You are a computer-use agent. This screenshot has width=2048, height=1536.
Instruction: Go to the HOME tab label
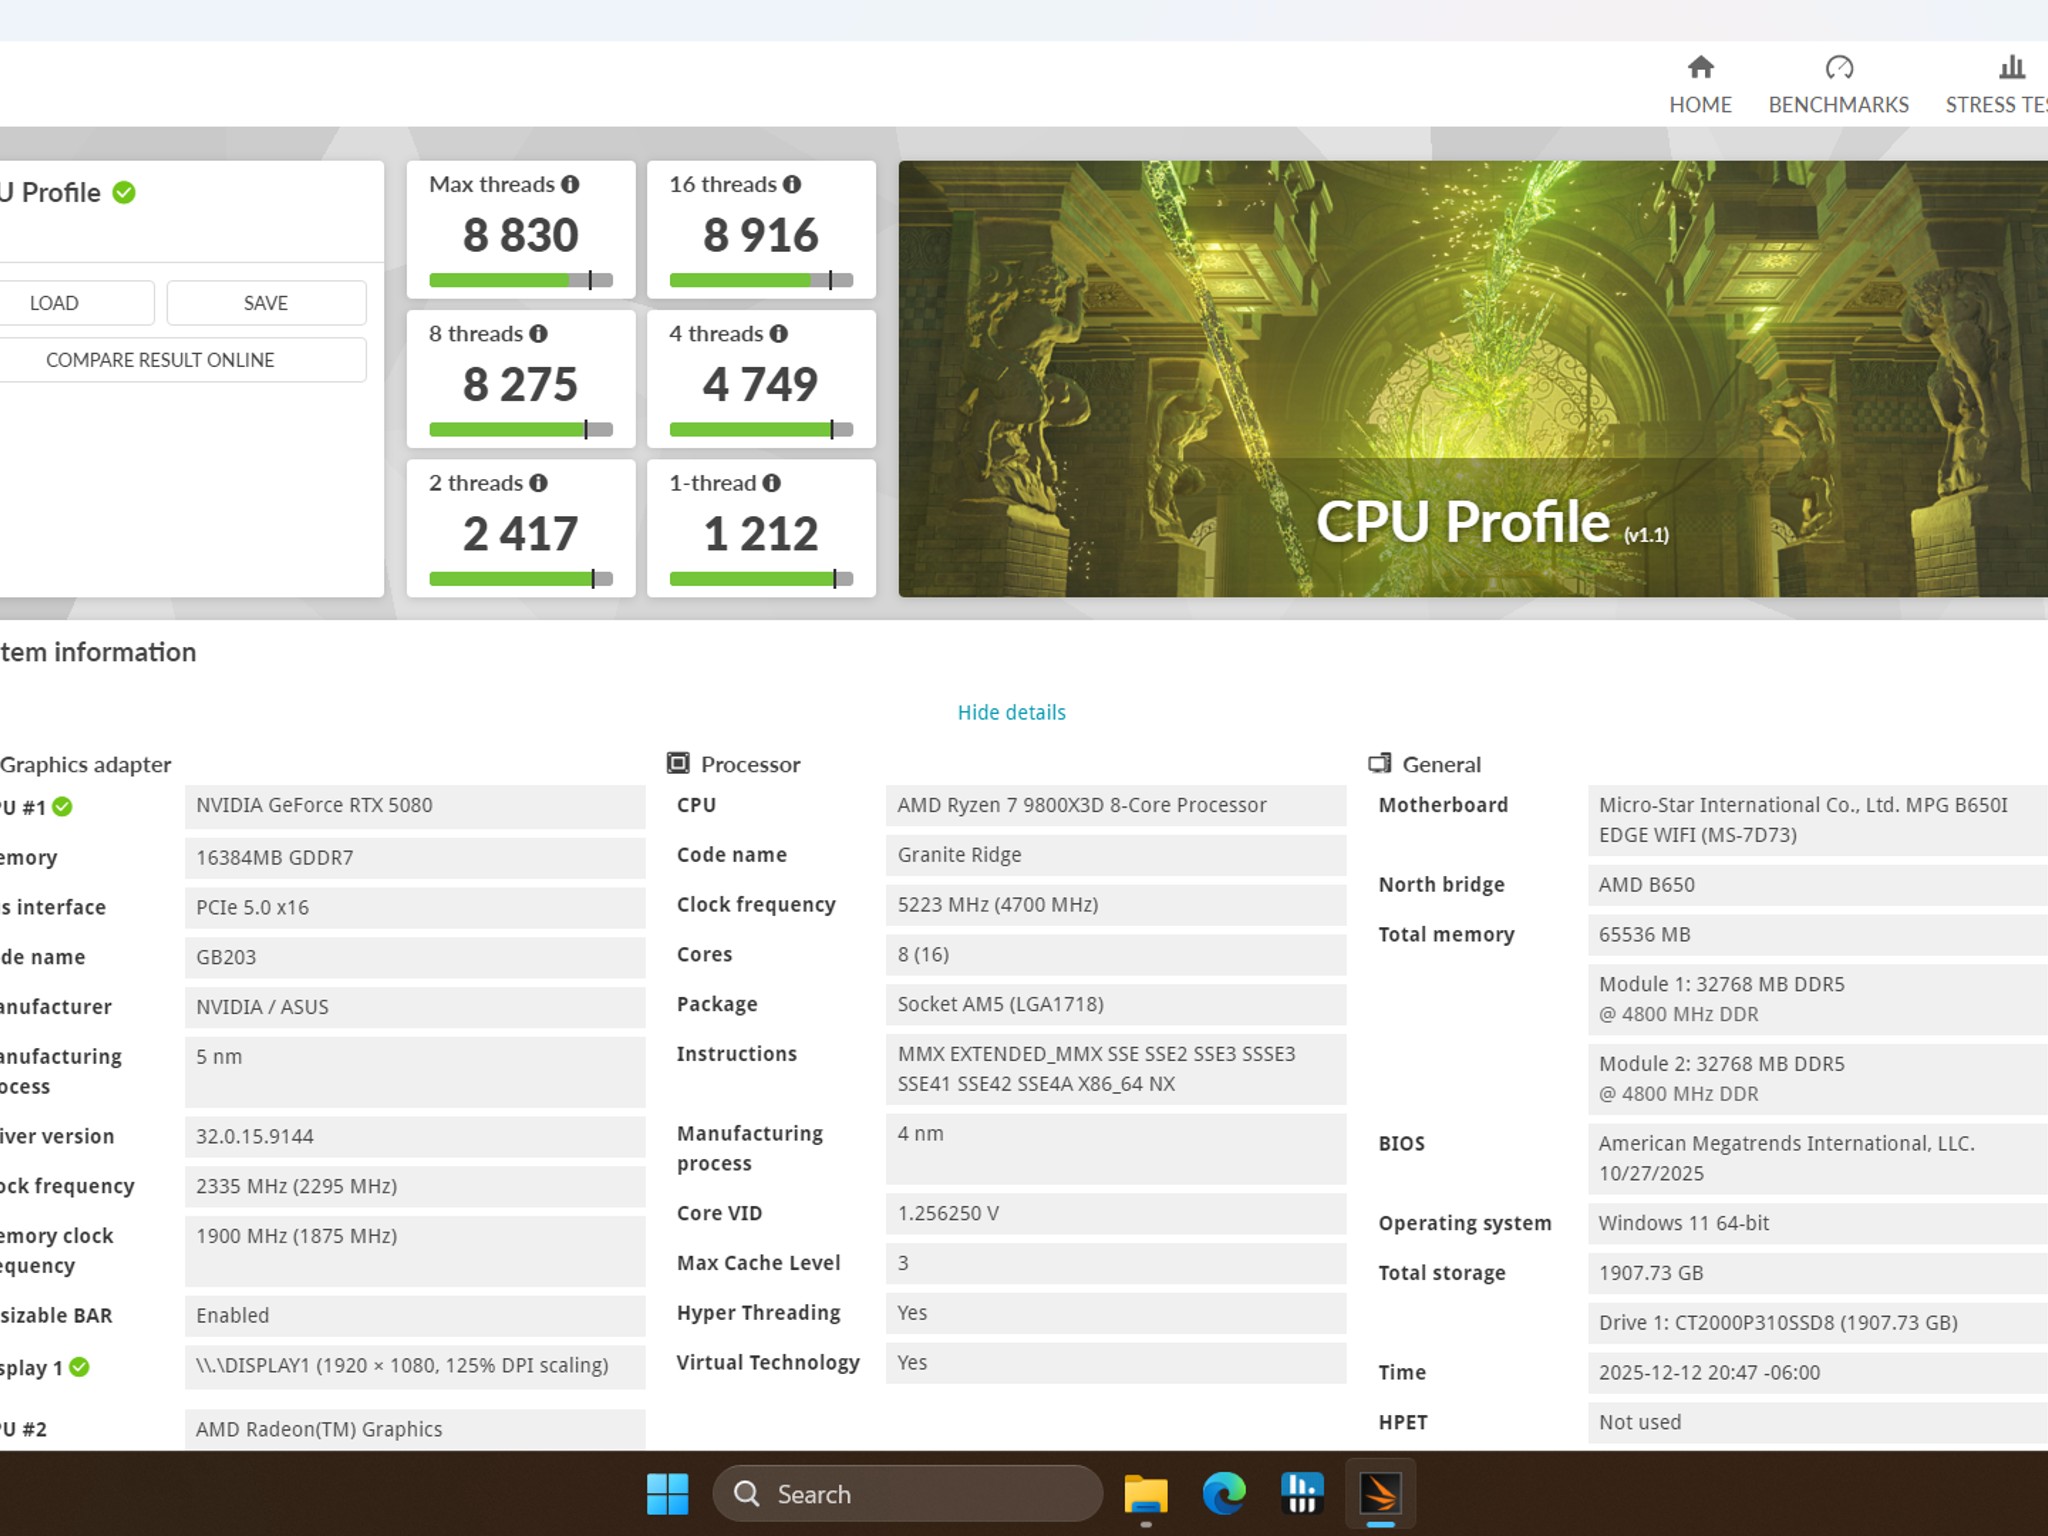pyautogui.click(x=1700, y=105)
